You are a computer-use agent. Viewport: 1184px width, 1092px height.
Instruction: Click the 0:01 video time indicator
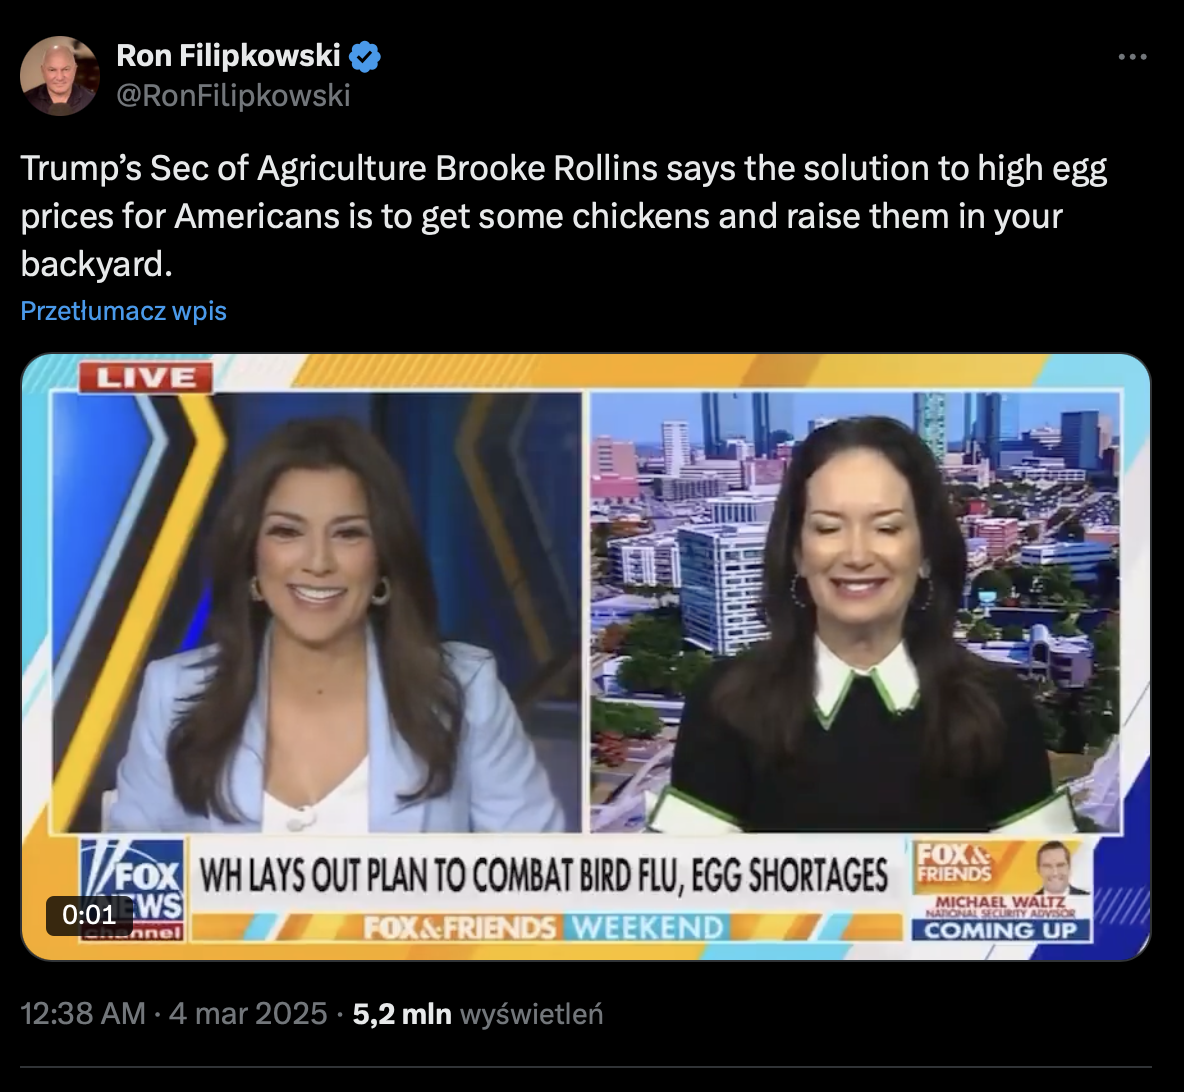click(90, 915)
